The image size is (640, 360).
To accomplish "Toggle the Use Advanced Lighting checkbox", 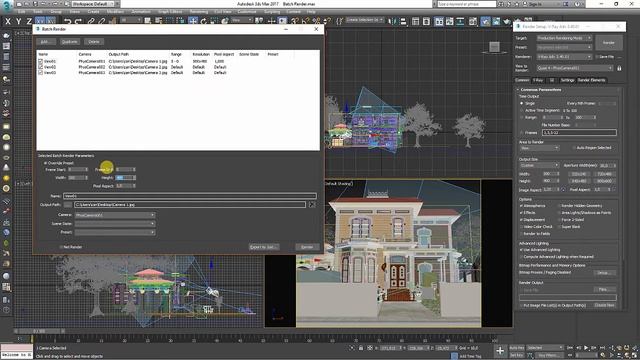I will click(522, 250).
